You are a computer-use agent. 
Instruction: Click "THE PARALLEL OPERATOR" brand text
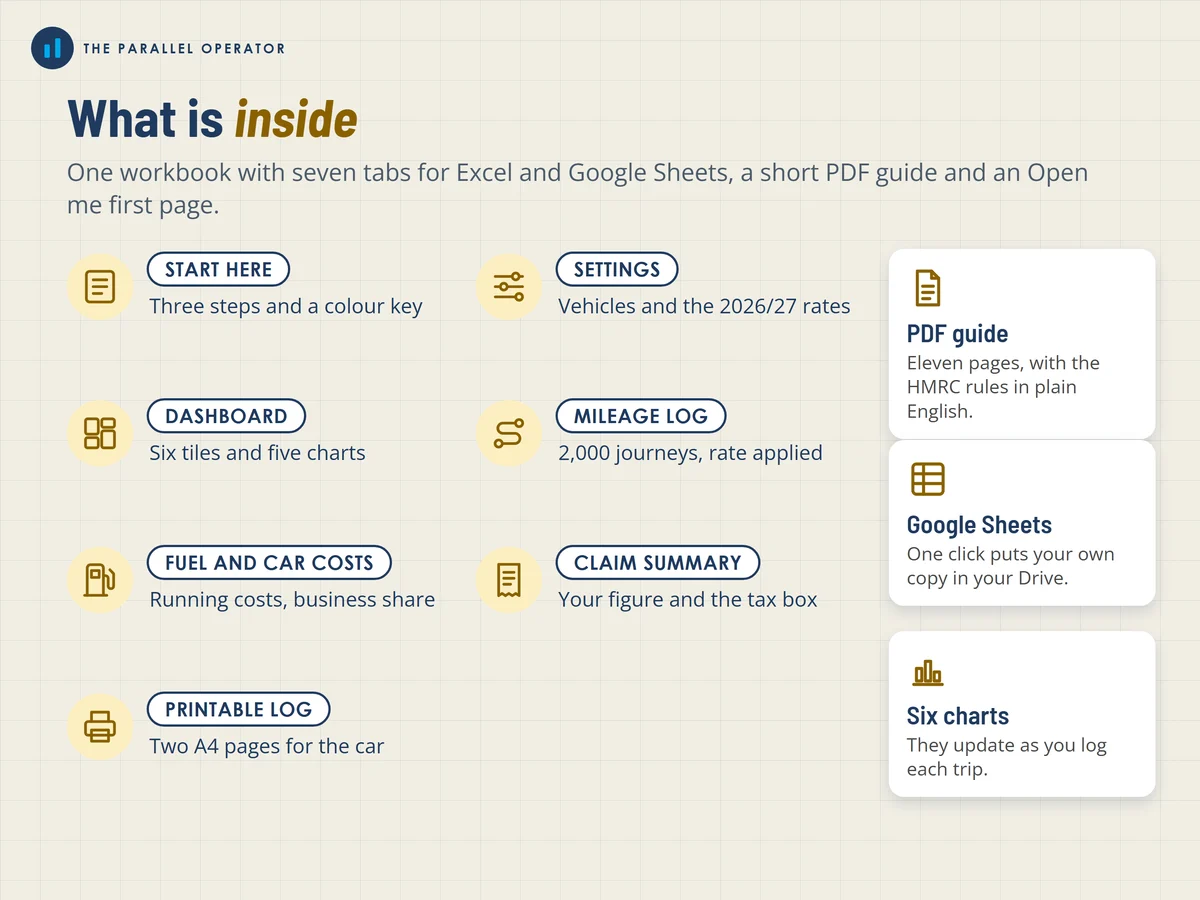pyautogui.click(x=184, y=48)
